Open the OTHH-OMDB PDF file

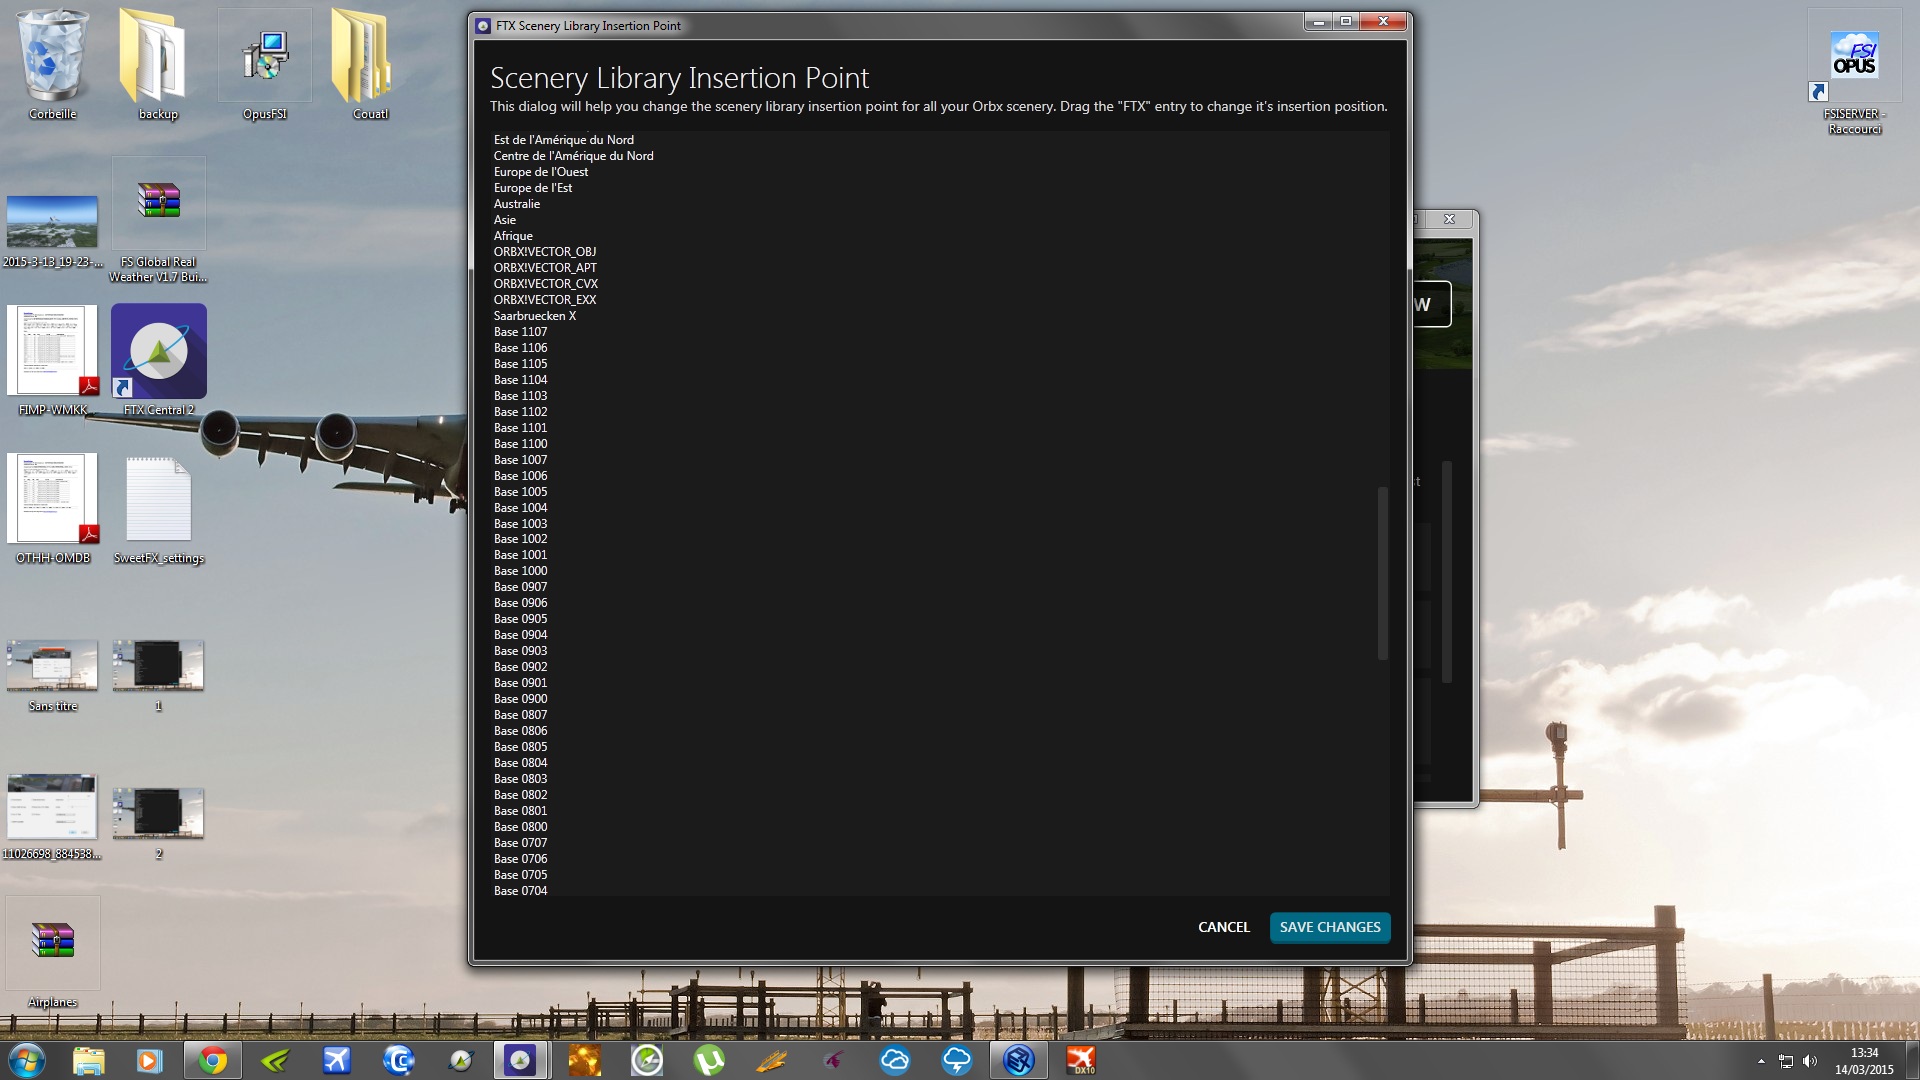(x=52, y=508)
